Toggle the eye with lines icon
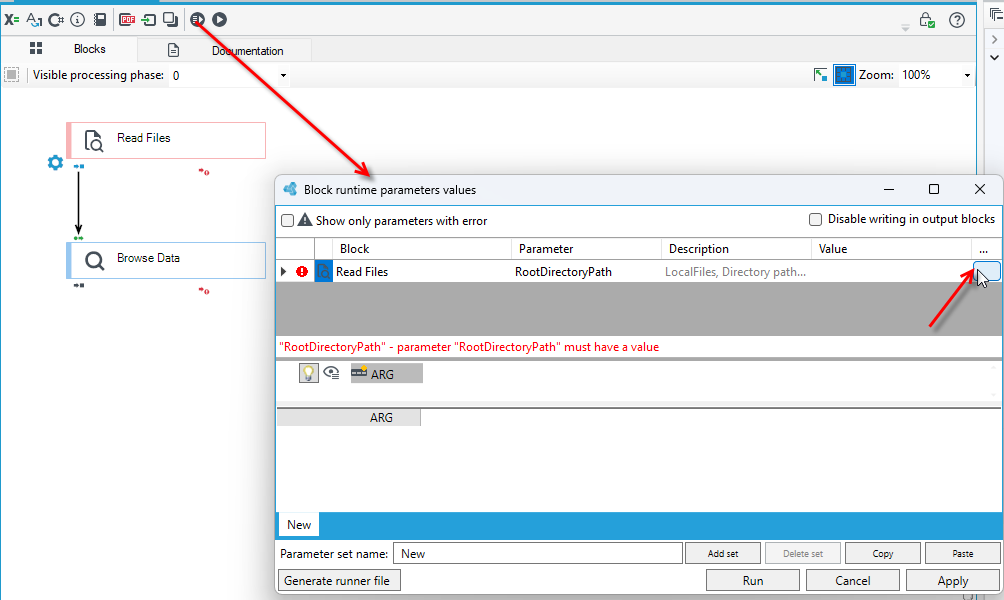The width and height of the screenshot is (1004, 600). point(331,373)
